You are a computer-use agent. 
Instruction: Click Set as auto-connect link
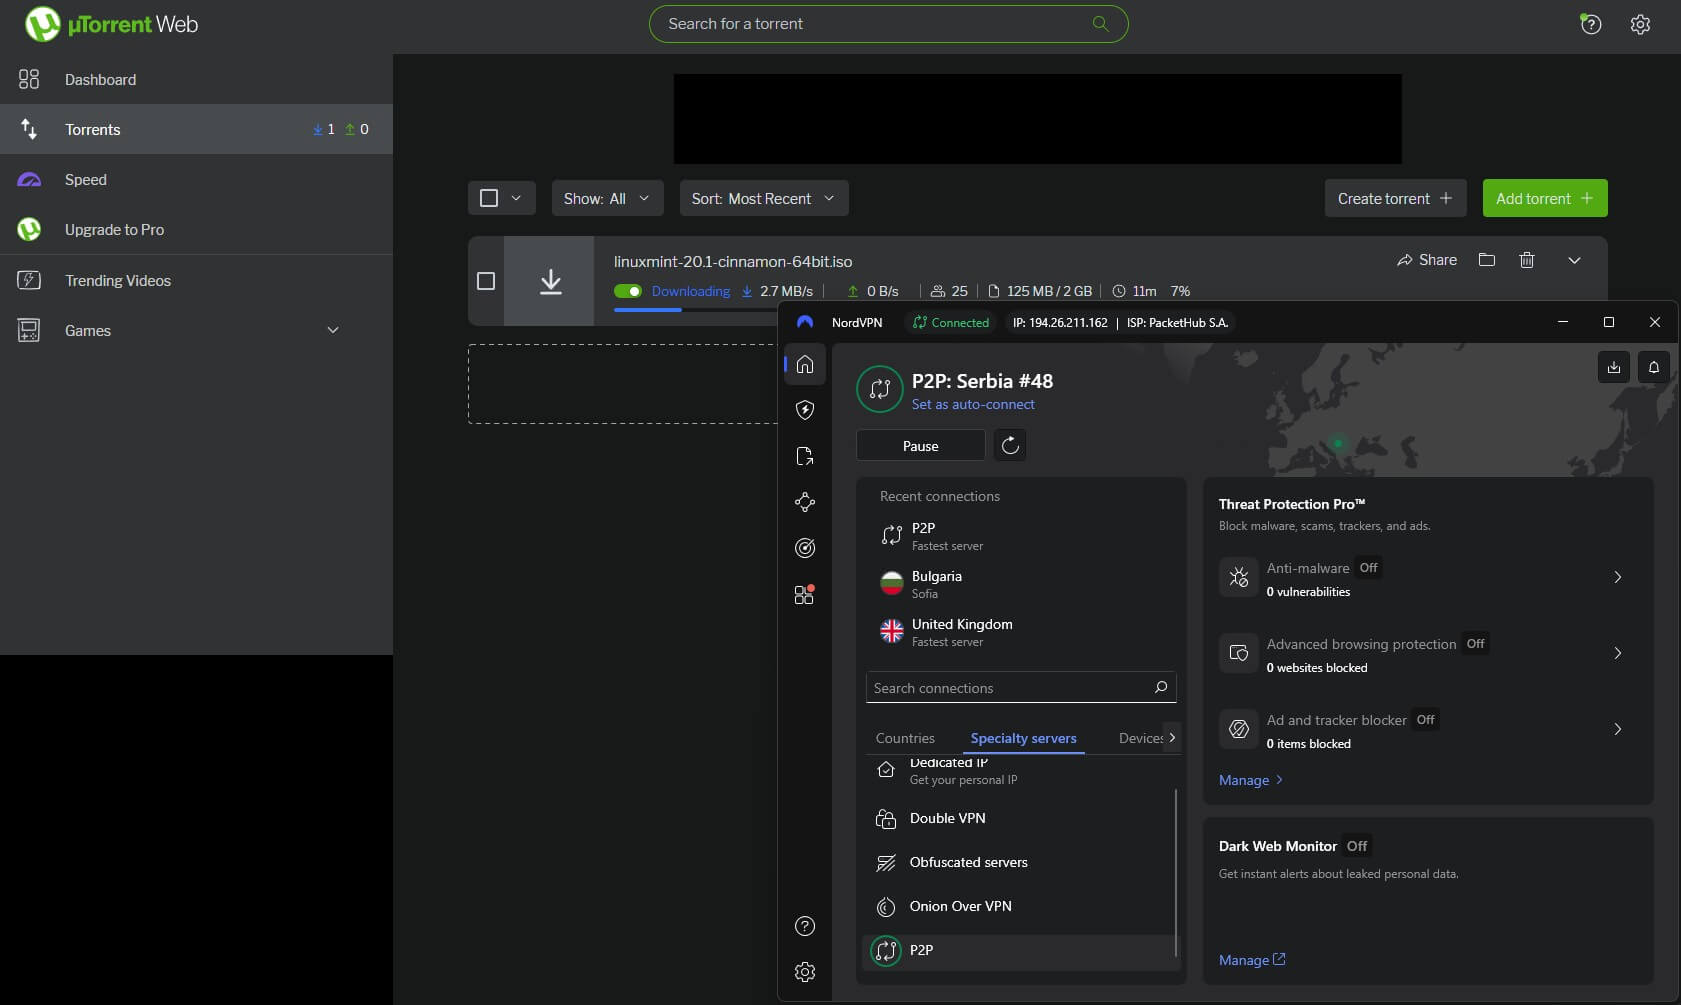(x=973, y=404)
